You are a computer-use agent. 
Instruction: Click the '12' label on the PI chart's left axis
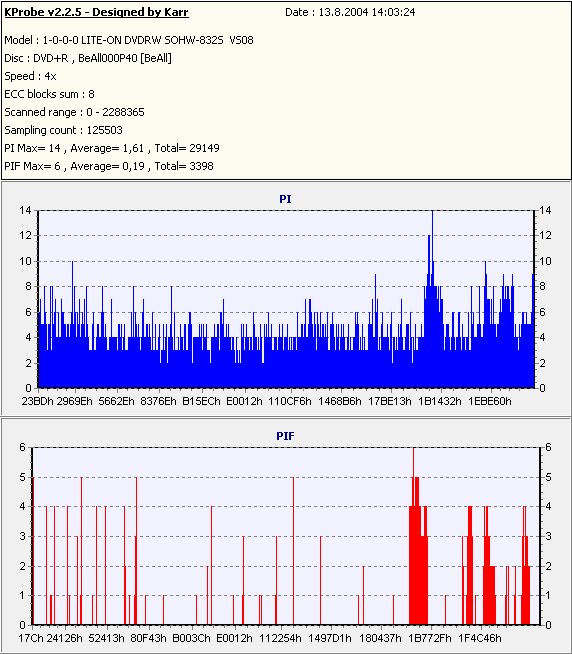click(25, 236)
